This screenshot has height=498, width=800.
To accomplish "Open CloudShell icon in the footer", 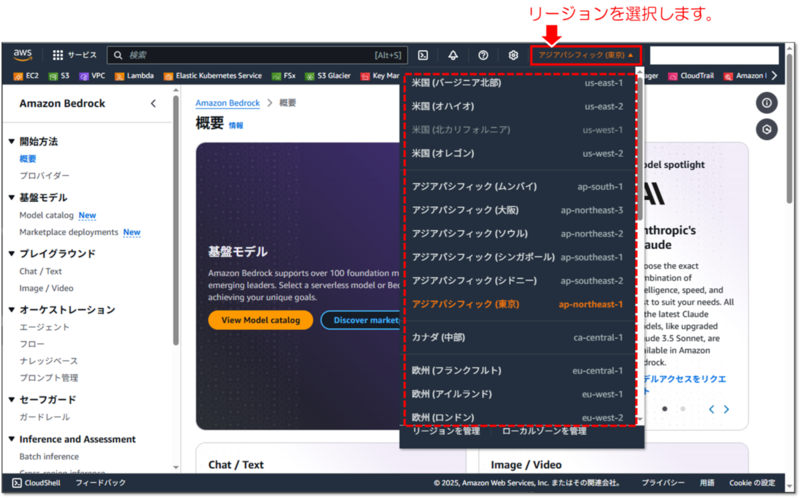I will (x=17, y=483).
